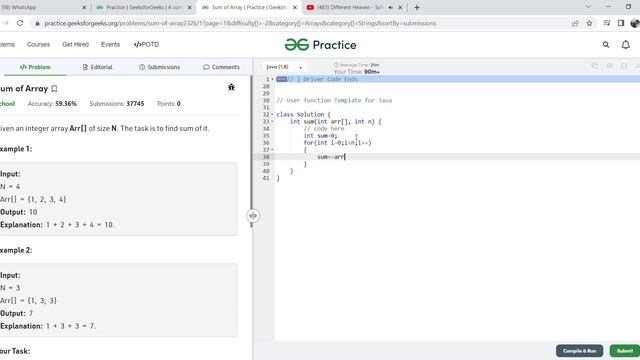
Task: Click the Driver Code Ends line
Action: point(323,79)
